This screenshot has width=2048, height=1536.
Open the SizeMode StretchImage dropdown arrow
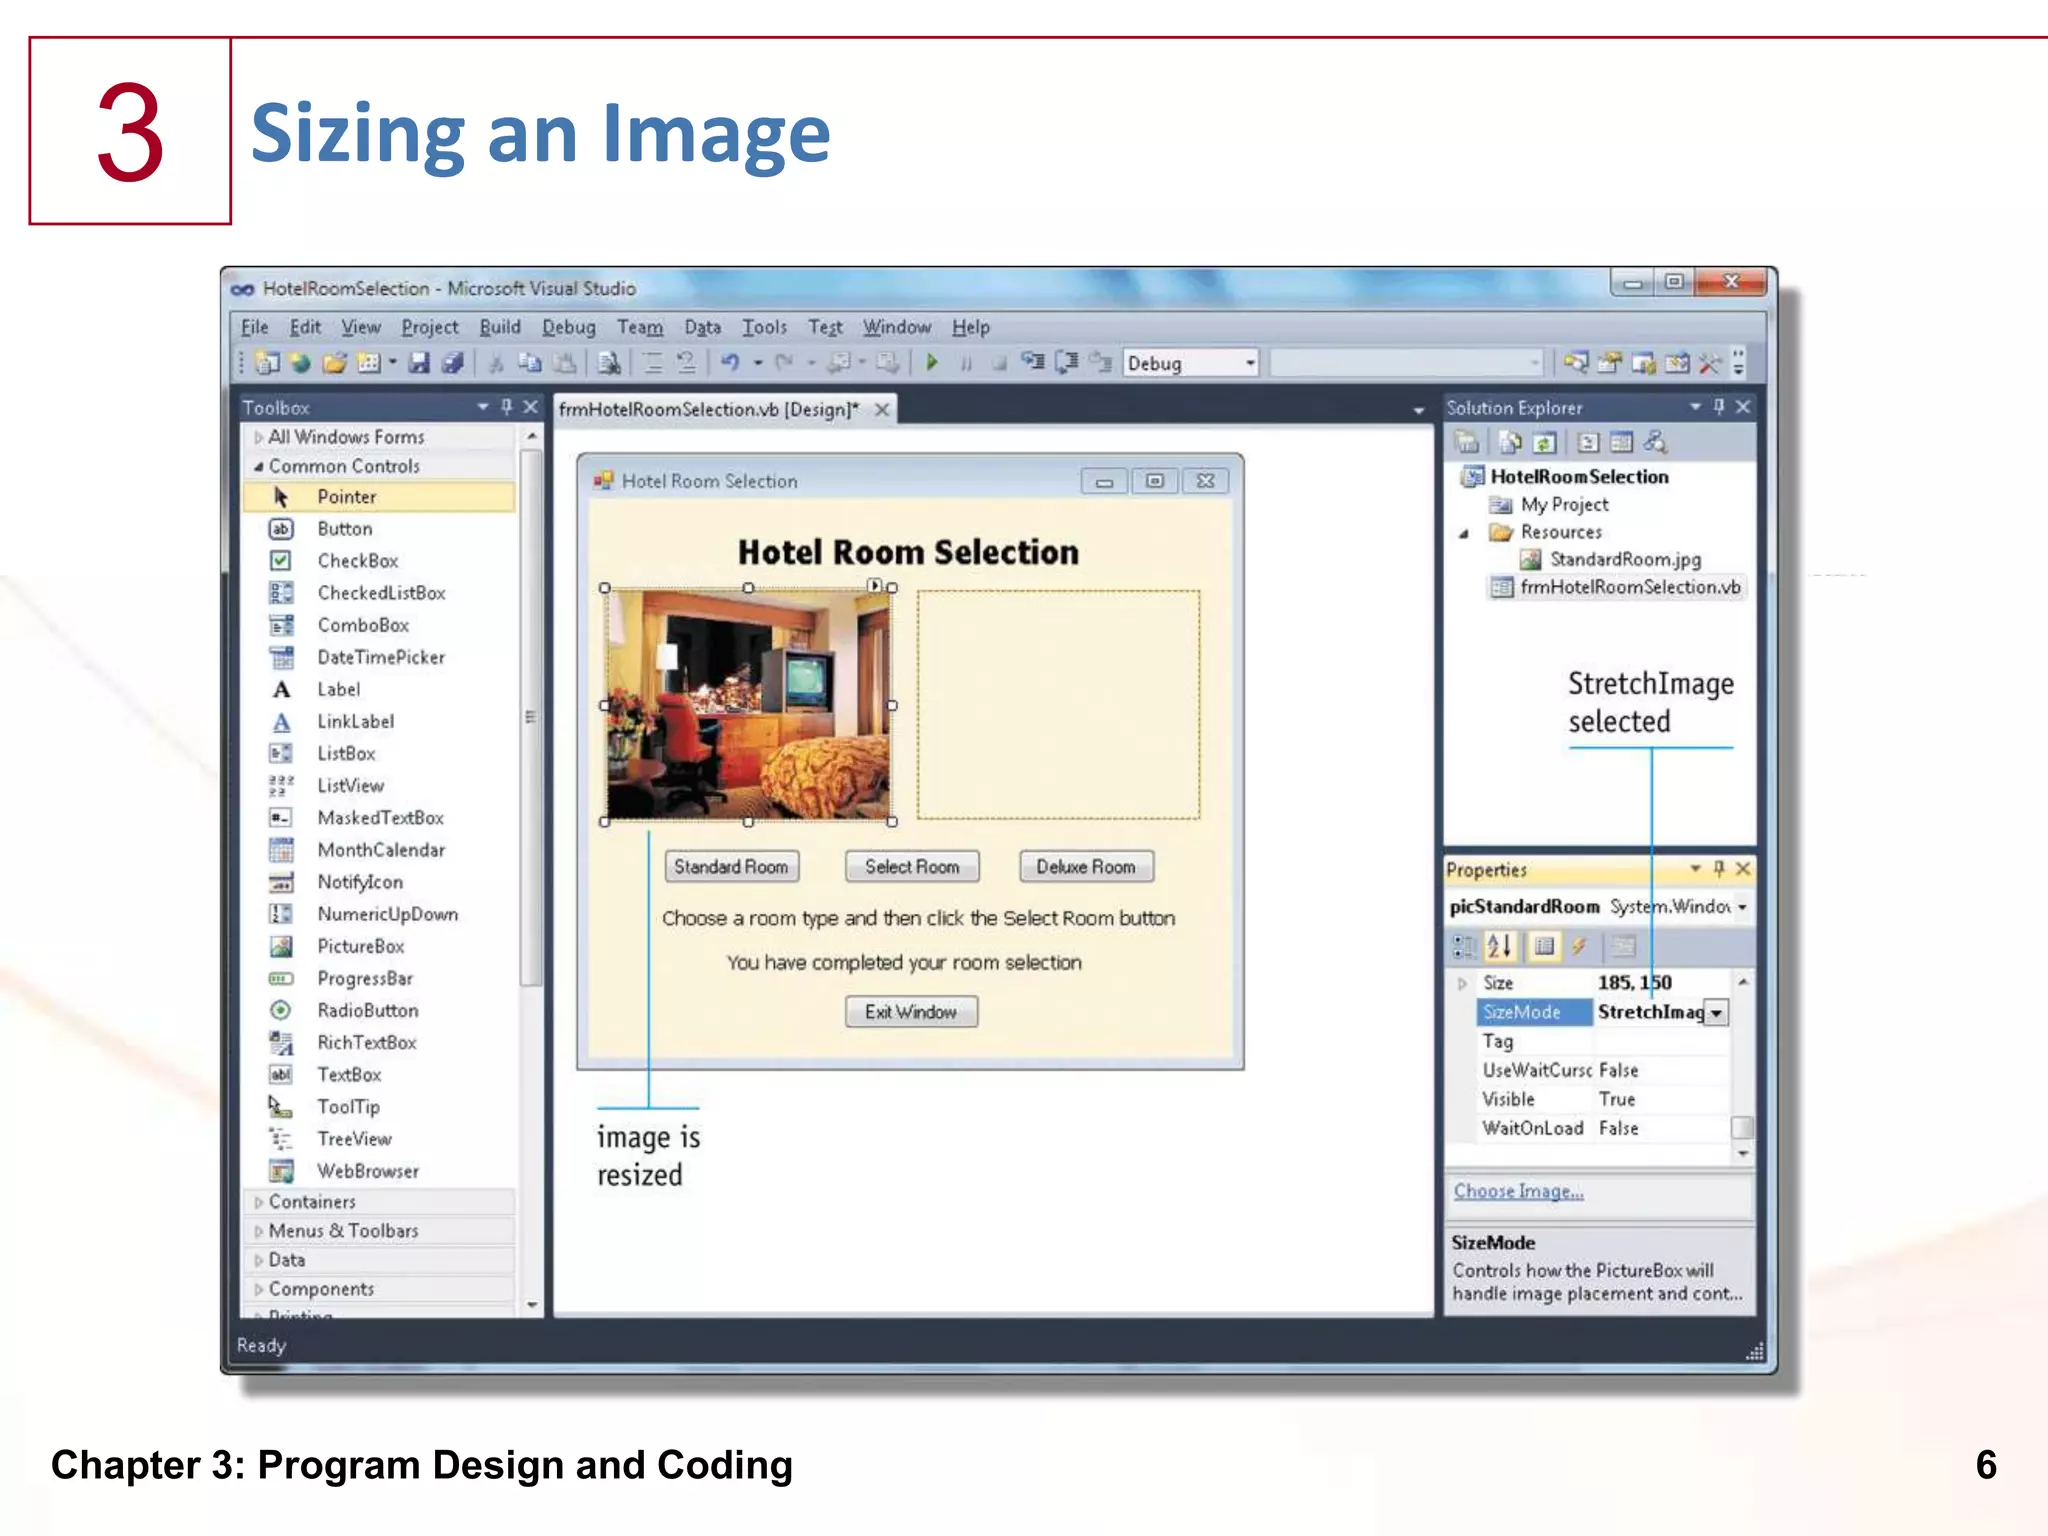tap(1716, 1013)
